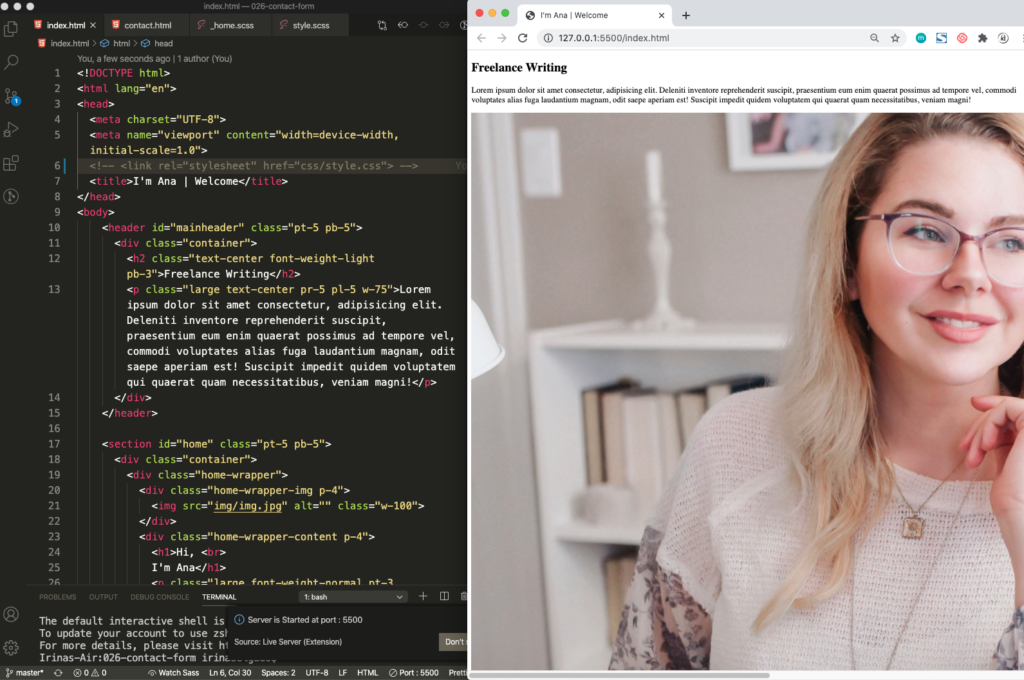Click the compare changes icon in the editor toolbar

pos(382,25)
